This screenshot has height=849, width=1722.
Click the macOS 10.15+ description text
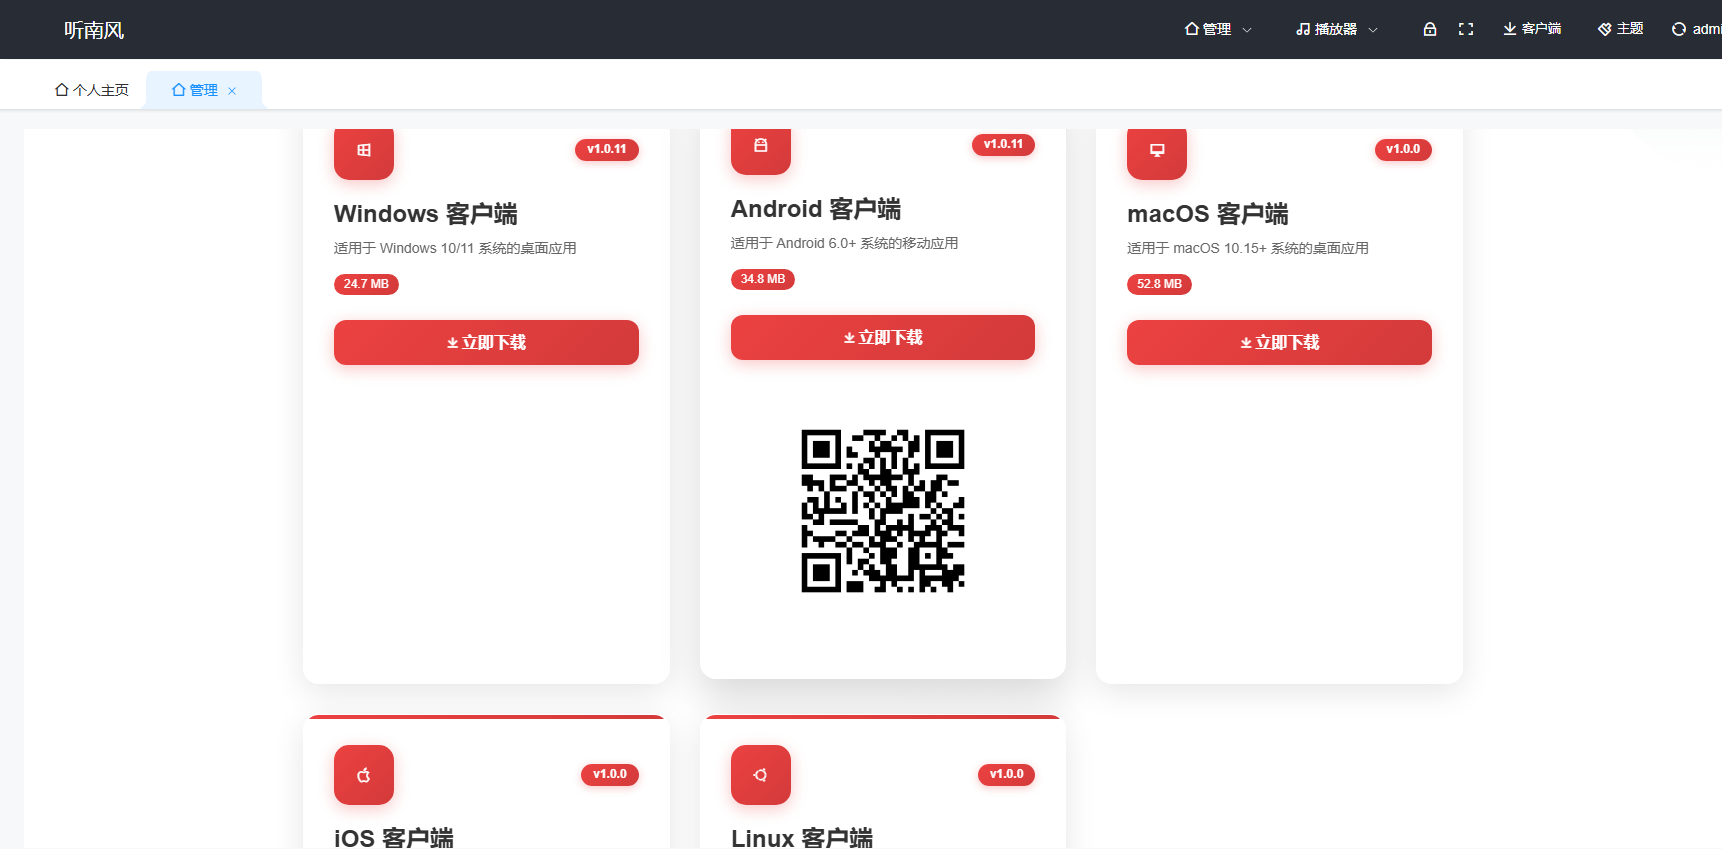[x=1248, y=248]
